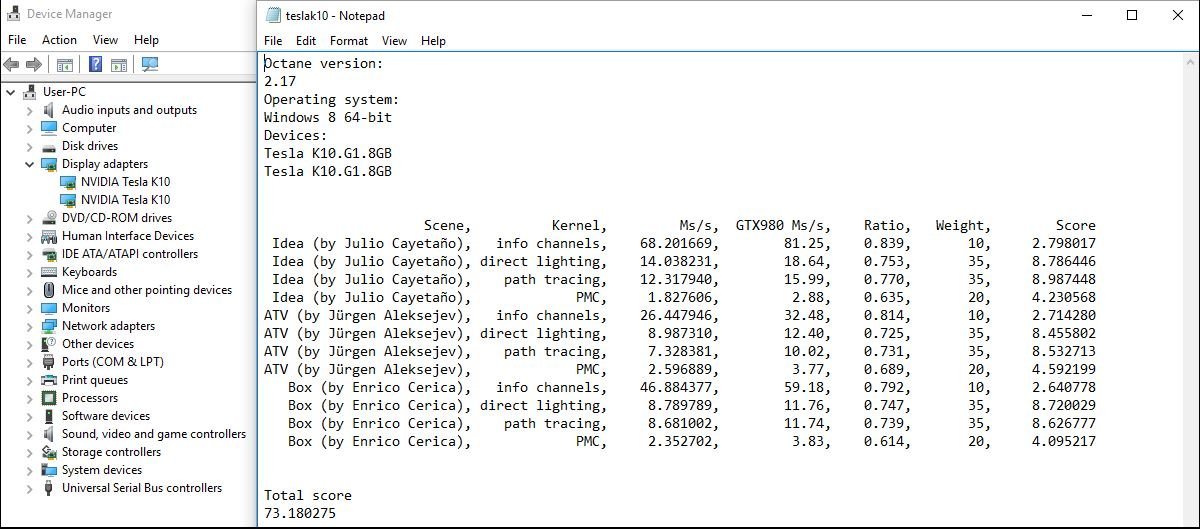Open the Action menu in Device Manager
1200x529 pixels.
59,40
